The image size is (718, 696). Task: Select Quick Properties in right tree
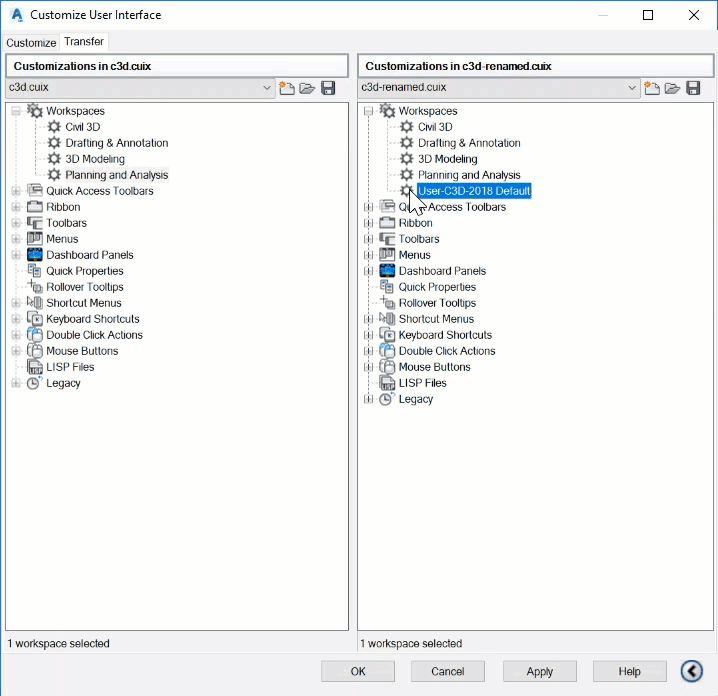coord(437,287)
